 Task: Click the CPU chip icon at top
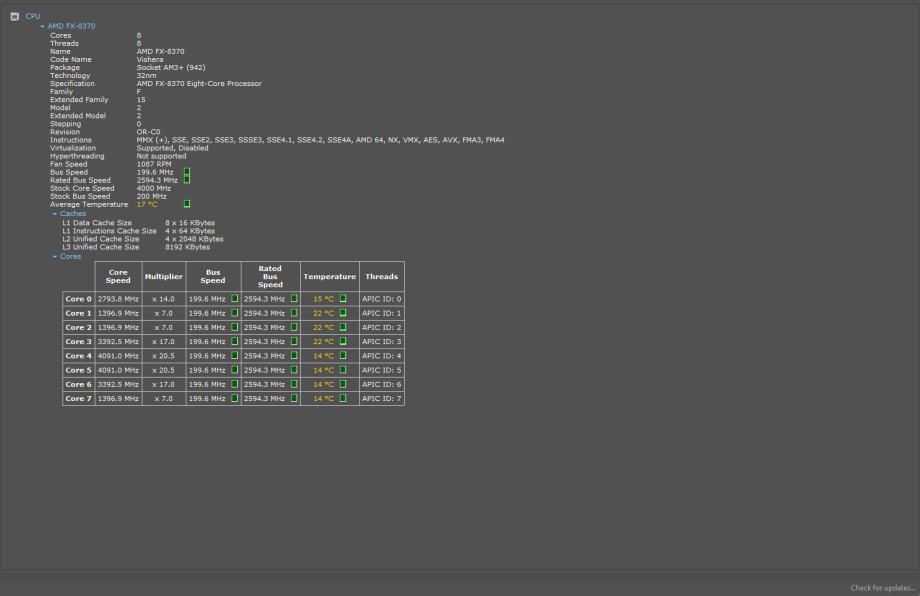[14, 16]
